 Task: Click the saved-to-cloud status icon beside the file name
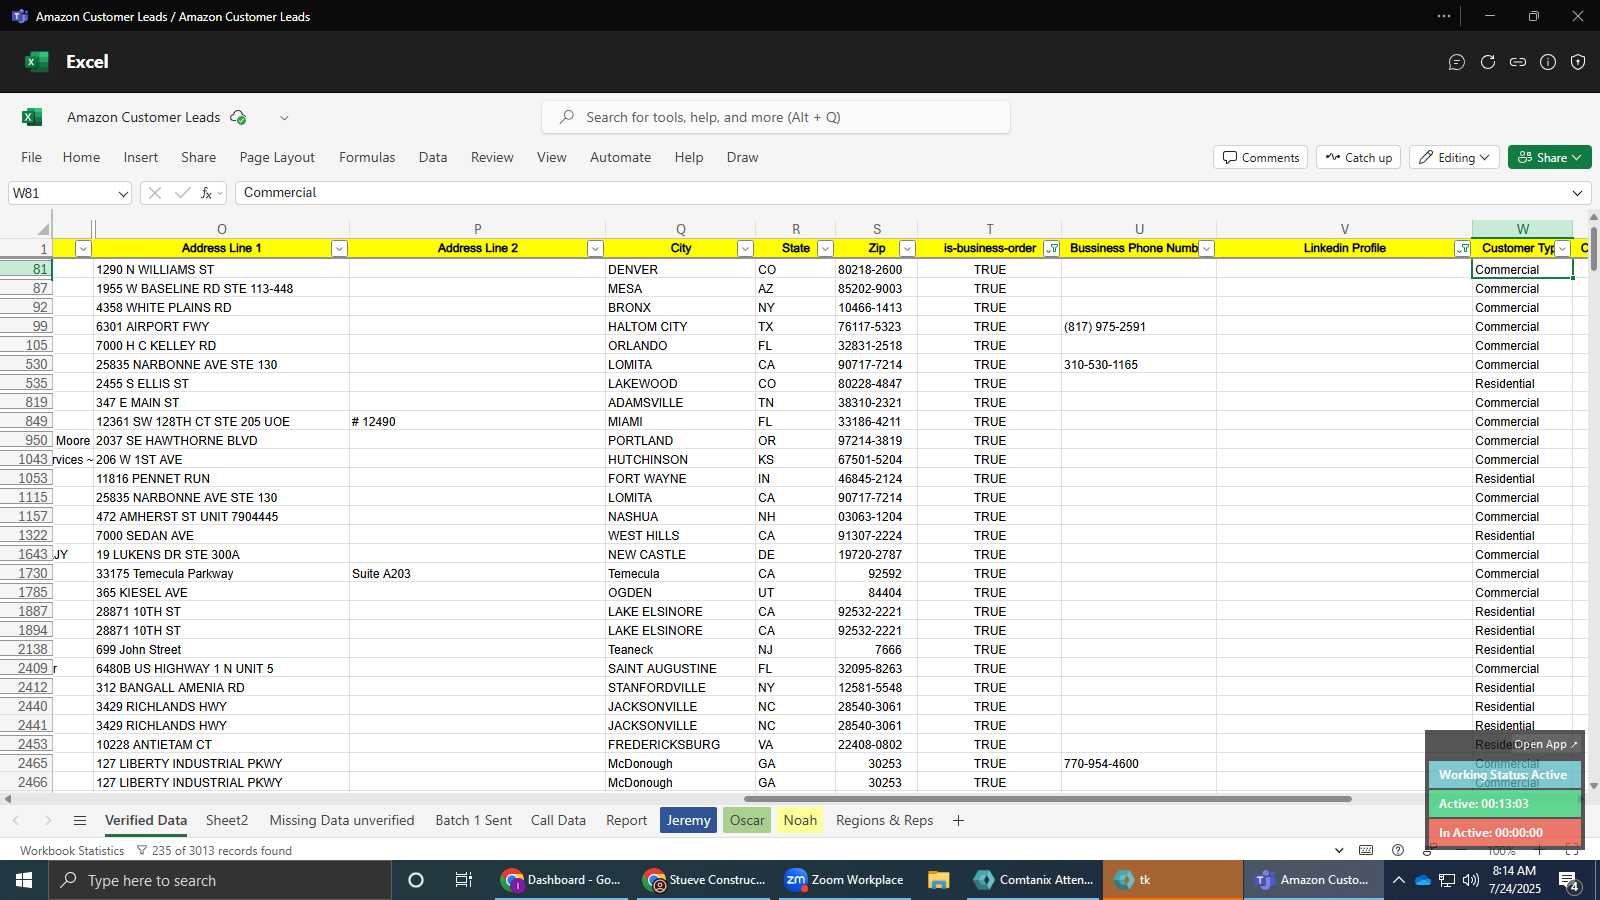(238, 117)
